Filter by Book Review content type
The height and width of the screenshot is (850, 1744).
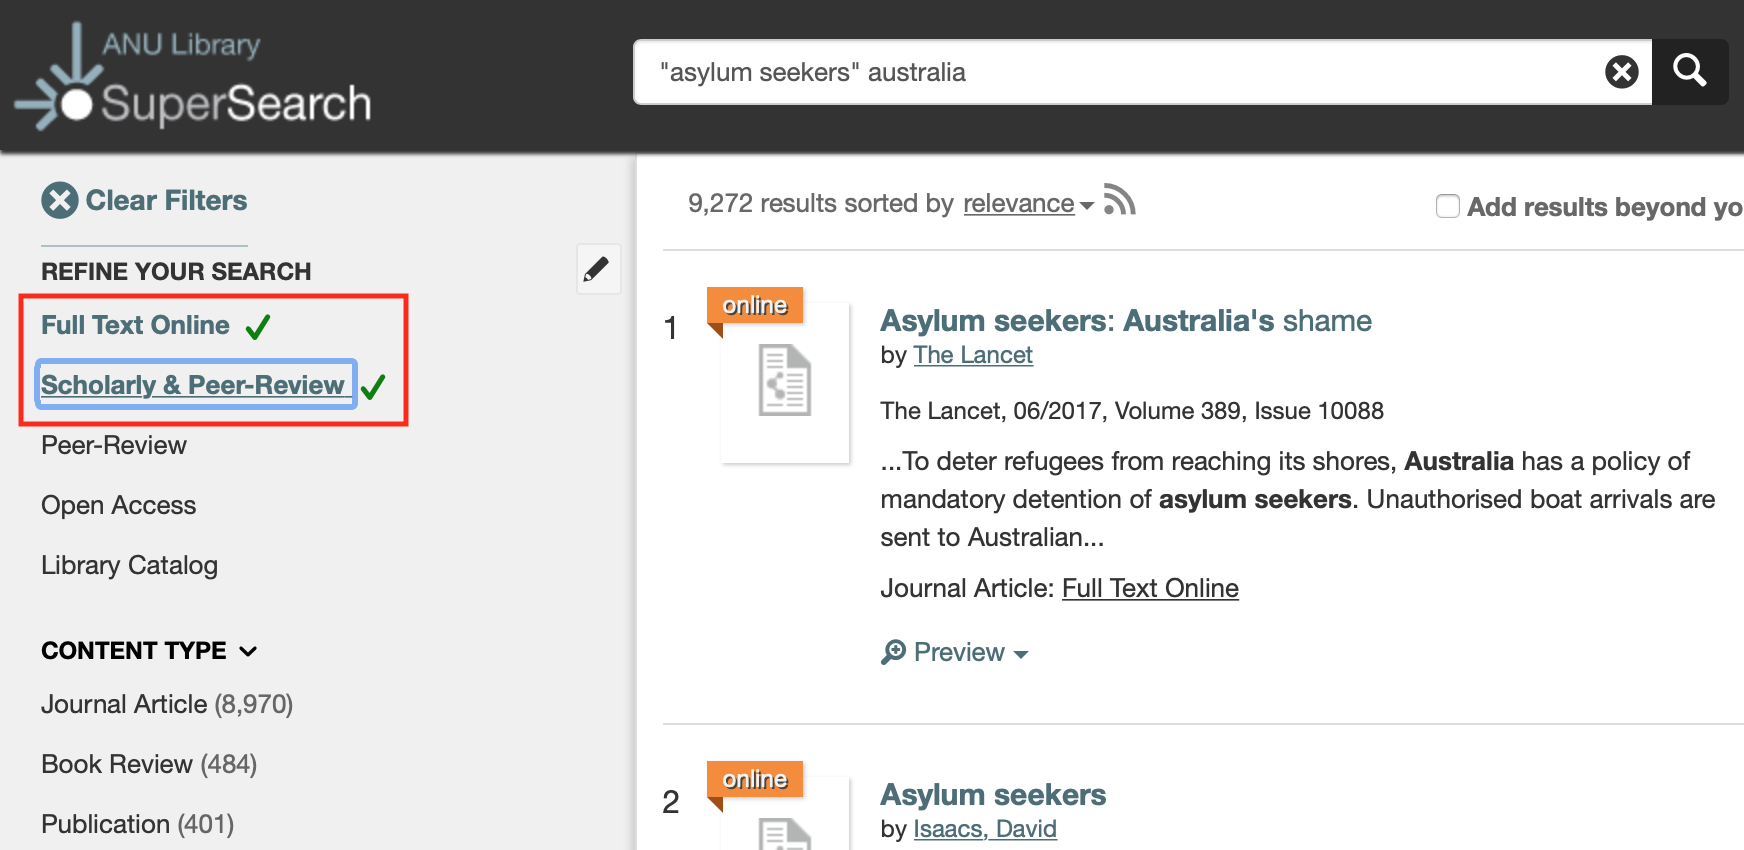(149, 765)
